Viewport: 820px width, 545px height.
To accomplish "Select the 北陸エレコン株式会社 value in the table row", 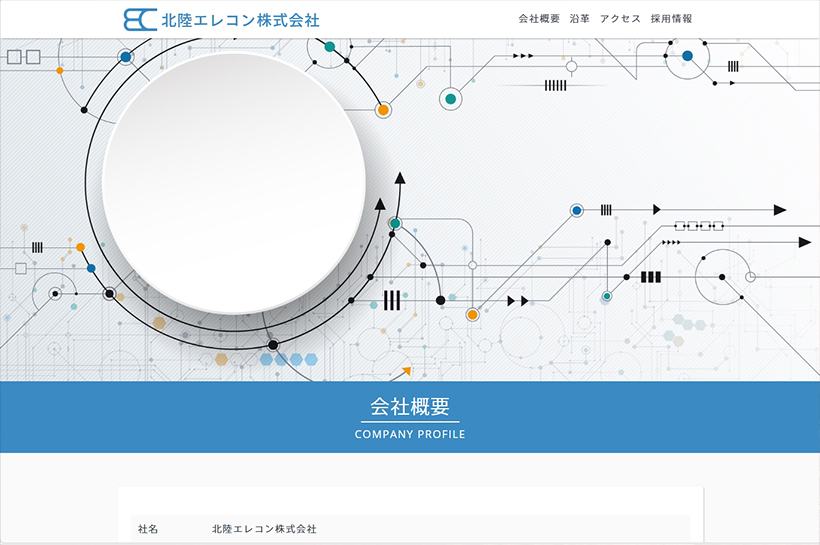I will point(264,528).
